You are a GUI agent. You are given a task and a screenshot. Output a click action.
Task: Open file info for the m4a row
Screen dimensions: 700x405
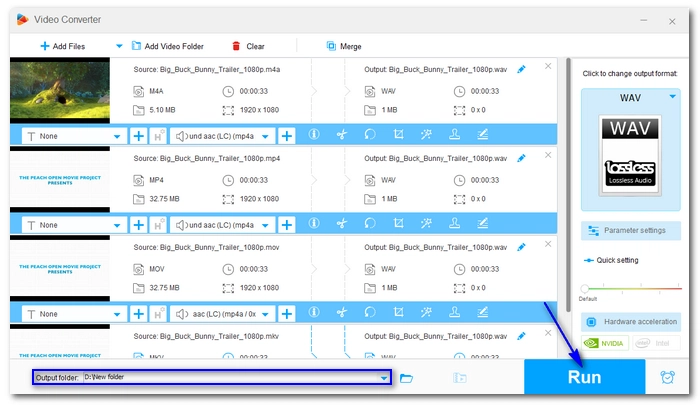[x=314, y=134]
